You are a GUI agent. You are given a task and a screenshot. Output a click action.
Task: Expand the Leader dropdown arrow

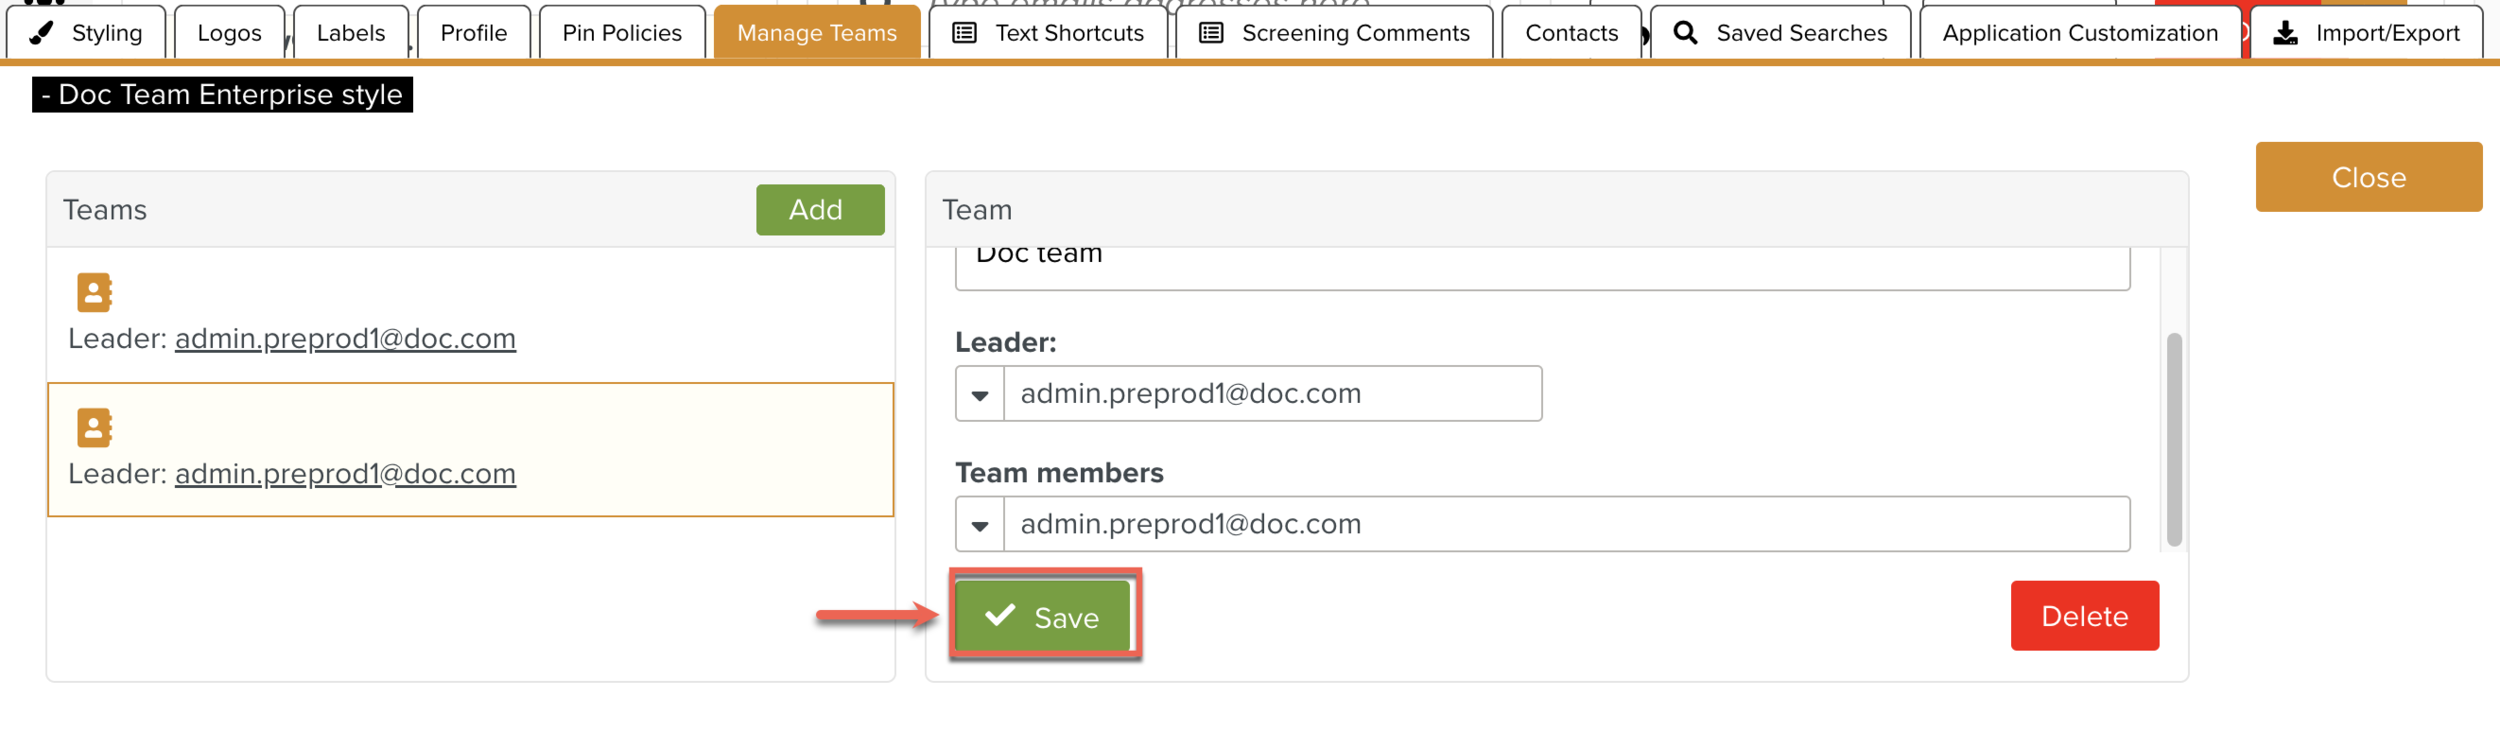click(980, 395)
